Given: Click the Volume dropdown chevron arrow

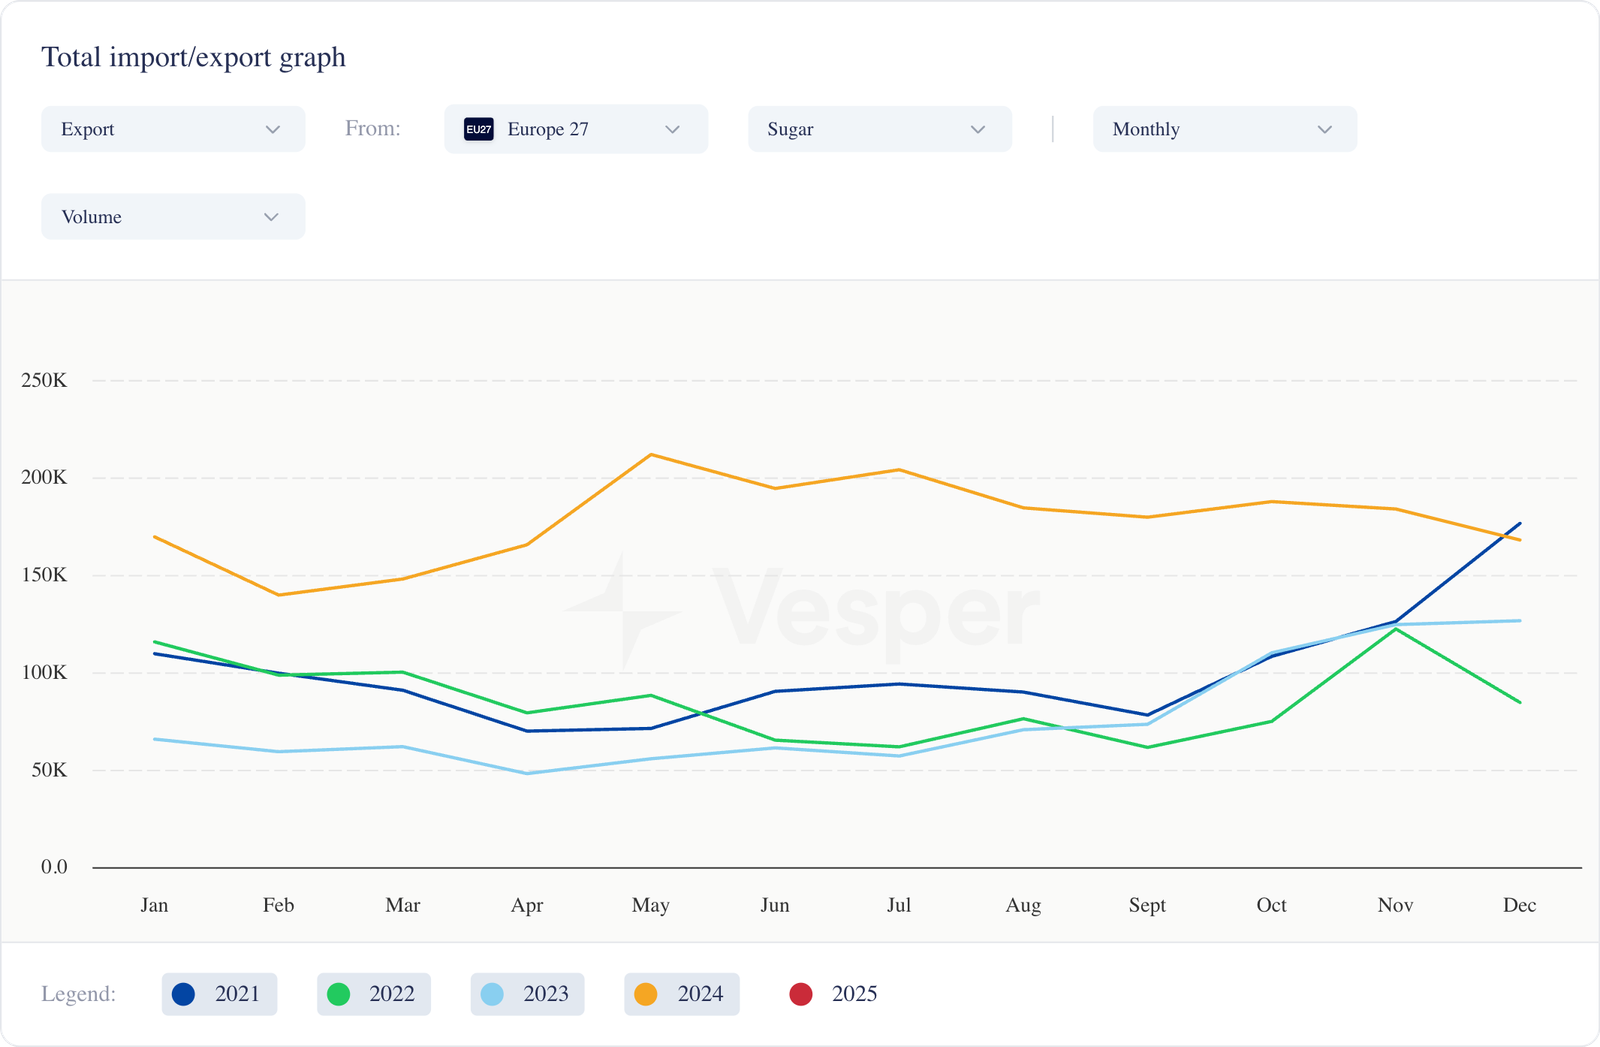Looking at the screenshot, I should tap(271, 217).
